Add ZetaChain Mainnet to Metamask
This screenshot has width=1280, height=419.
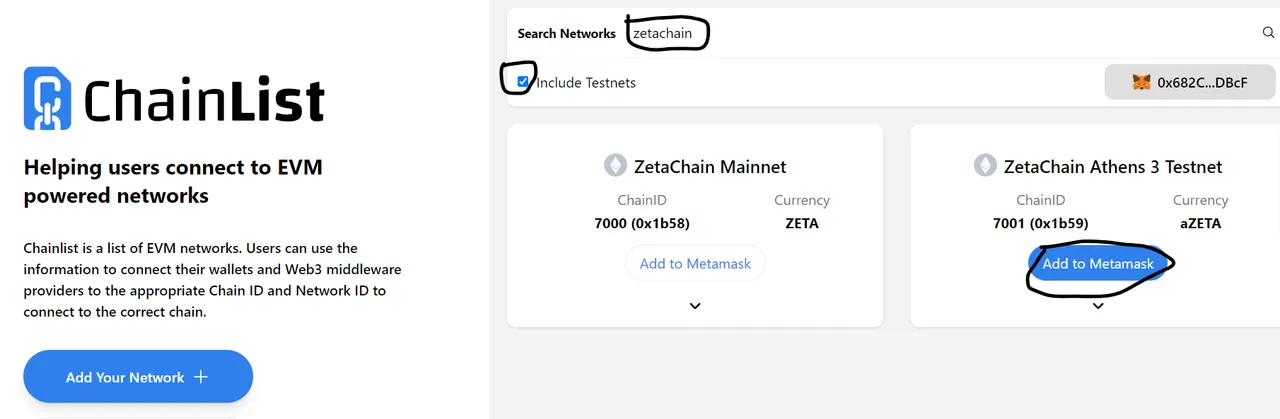[695, 264]
